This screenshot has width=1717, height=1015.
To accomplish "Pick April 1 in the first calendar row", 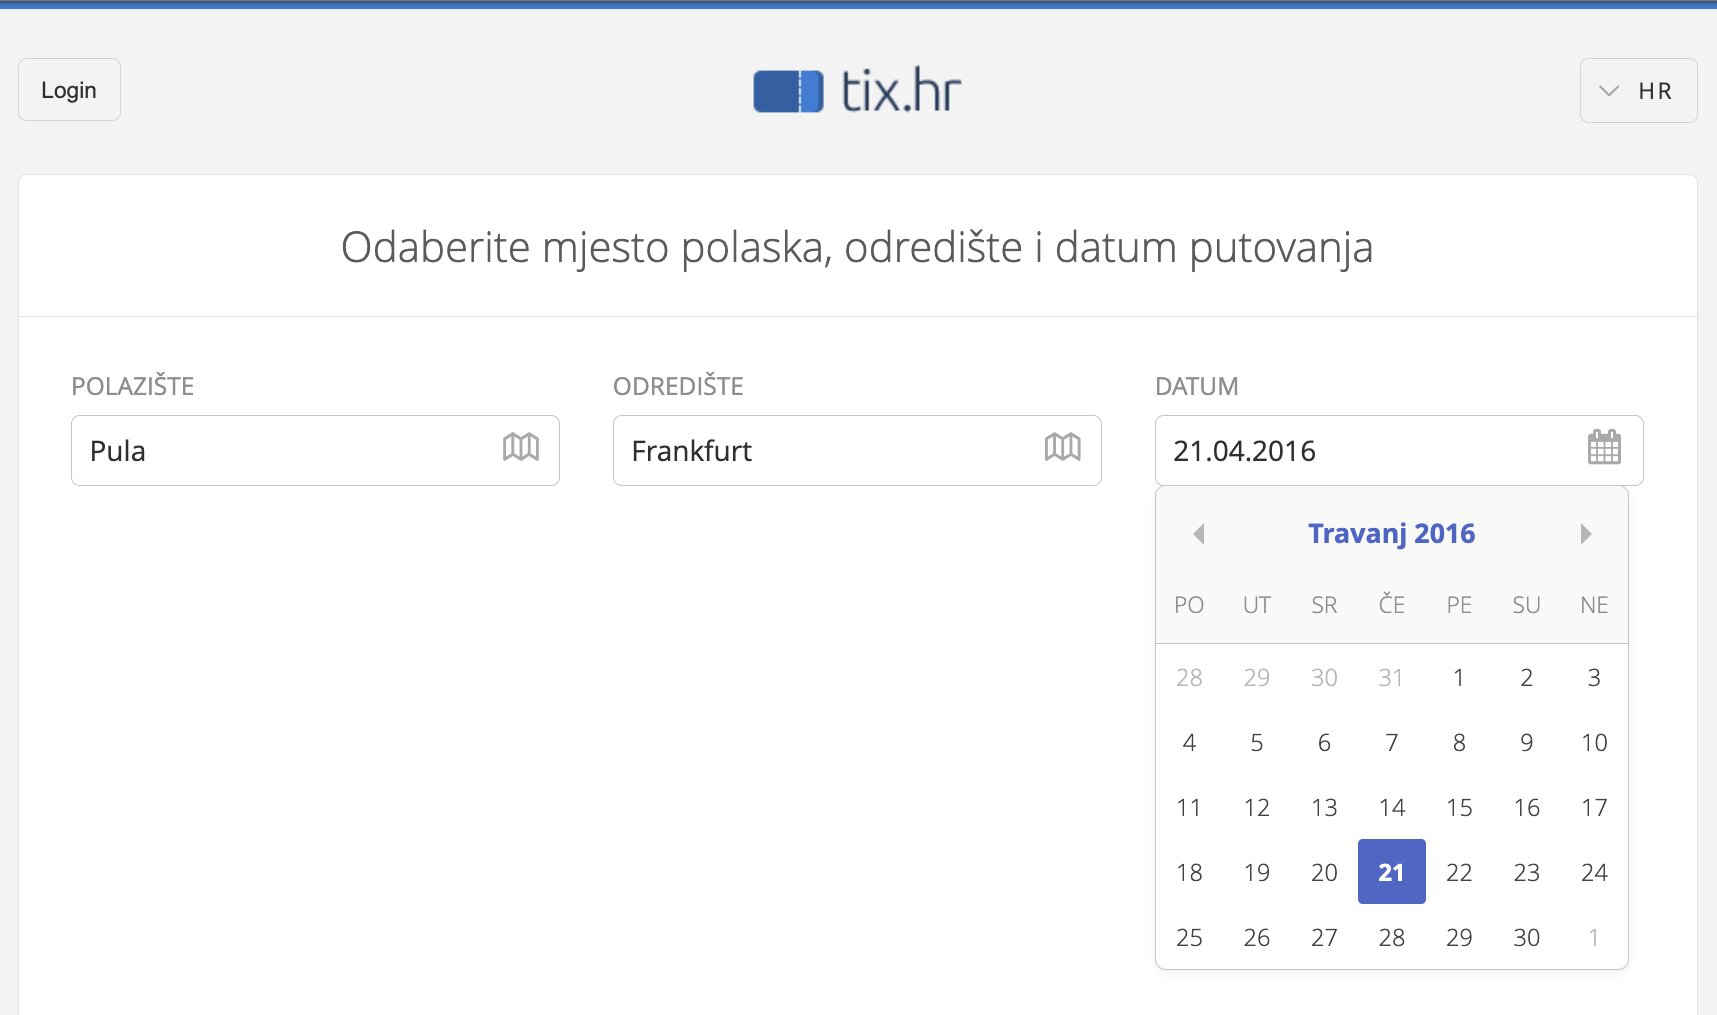I will pyautogui.click(x=1459, y=677).
